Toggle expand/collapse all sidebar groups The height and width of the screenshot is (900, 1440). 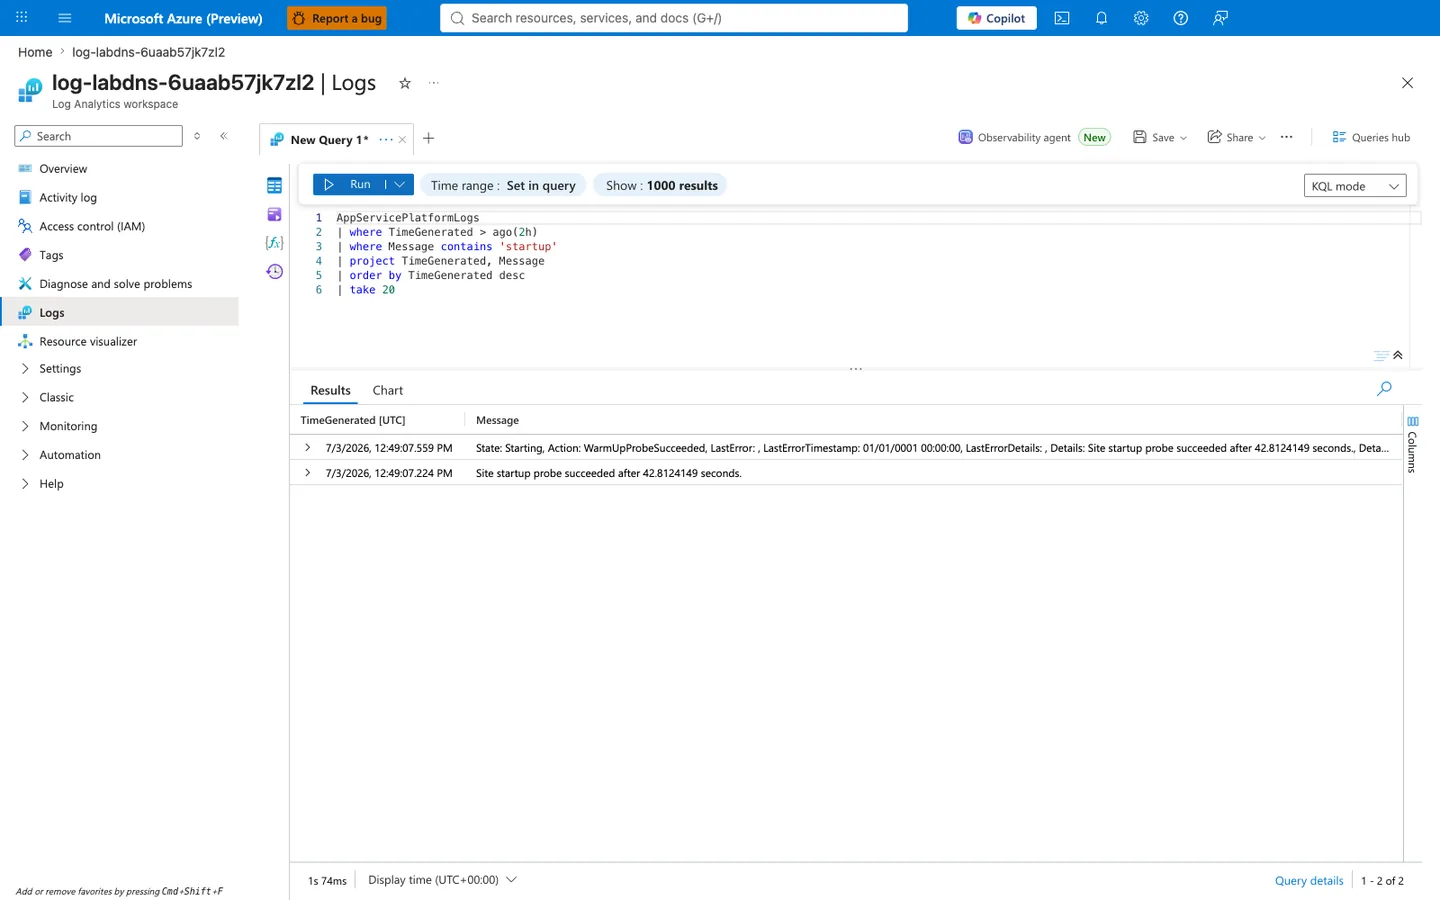[197, 136]
